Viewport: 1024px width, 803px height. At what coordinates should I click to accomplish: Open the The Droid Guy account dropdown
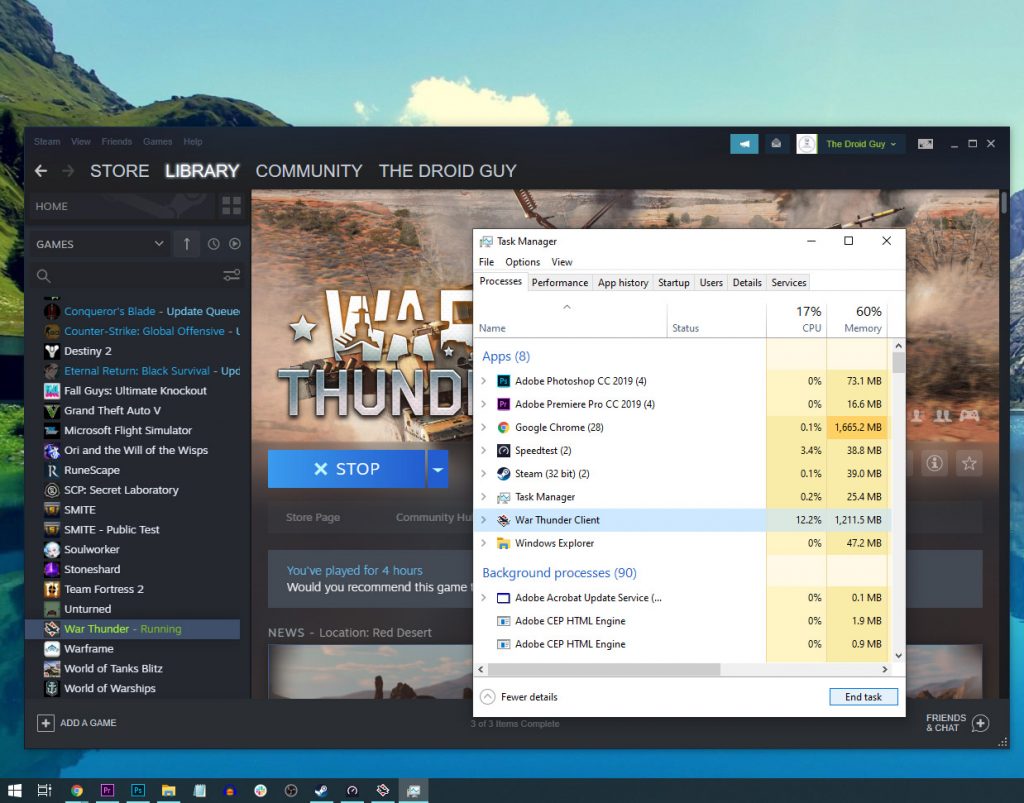[x=861, y=144]
